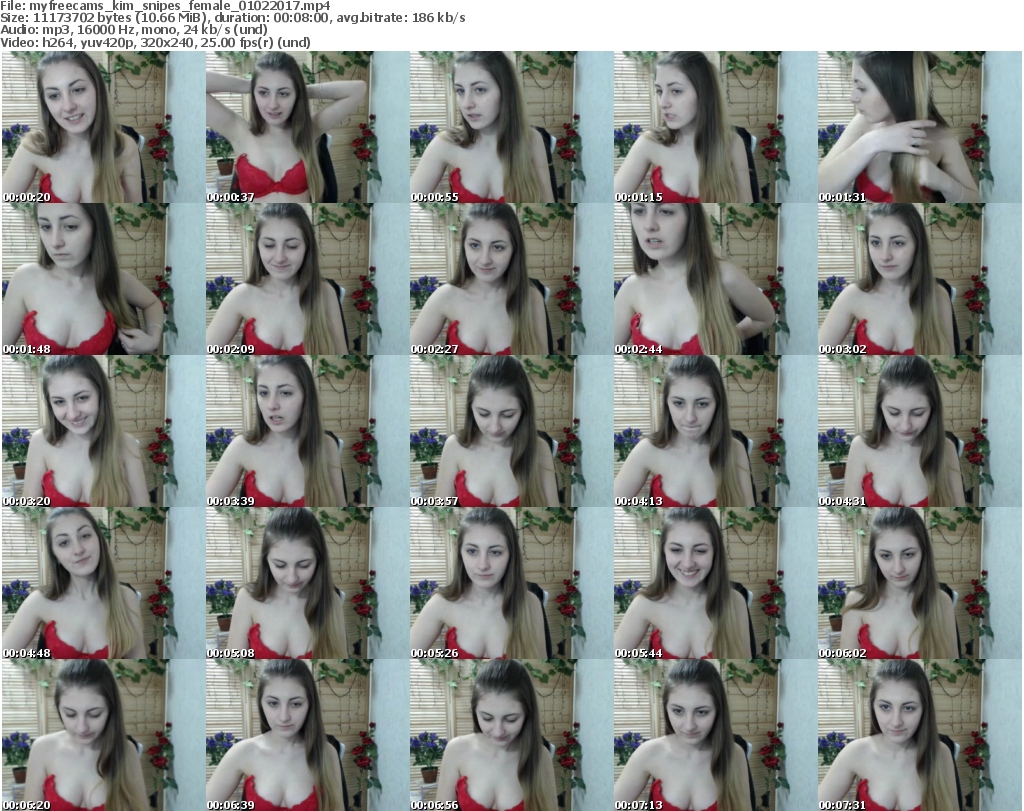Open the frame marked 00:06:02

[920, 583]
